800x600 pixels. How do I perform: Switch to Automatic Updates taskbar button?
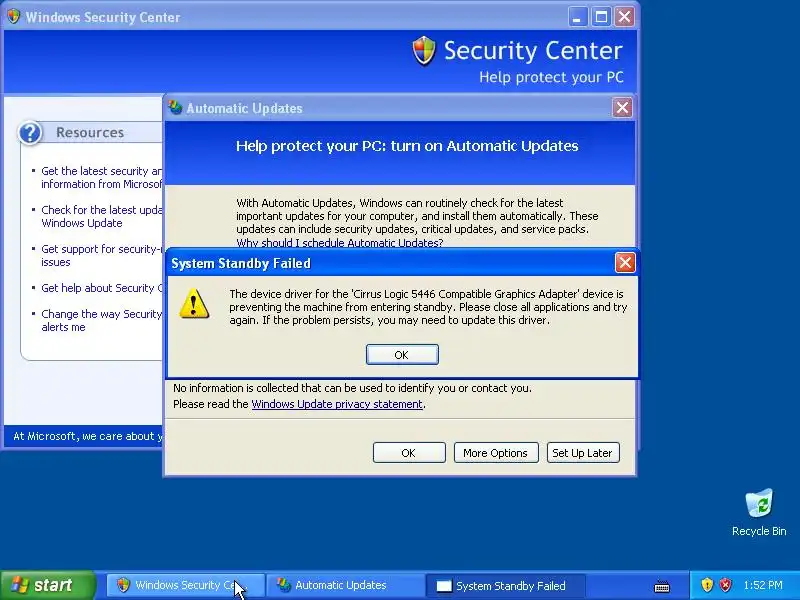(346, 585)
